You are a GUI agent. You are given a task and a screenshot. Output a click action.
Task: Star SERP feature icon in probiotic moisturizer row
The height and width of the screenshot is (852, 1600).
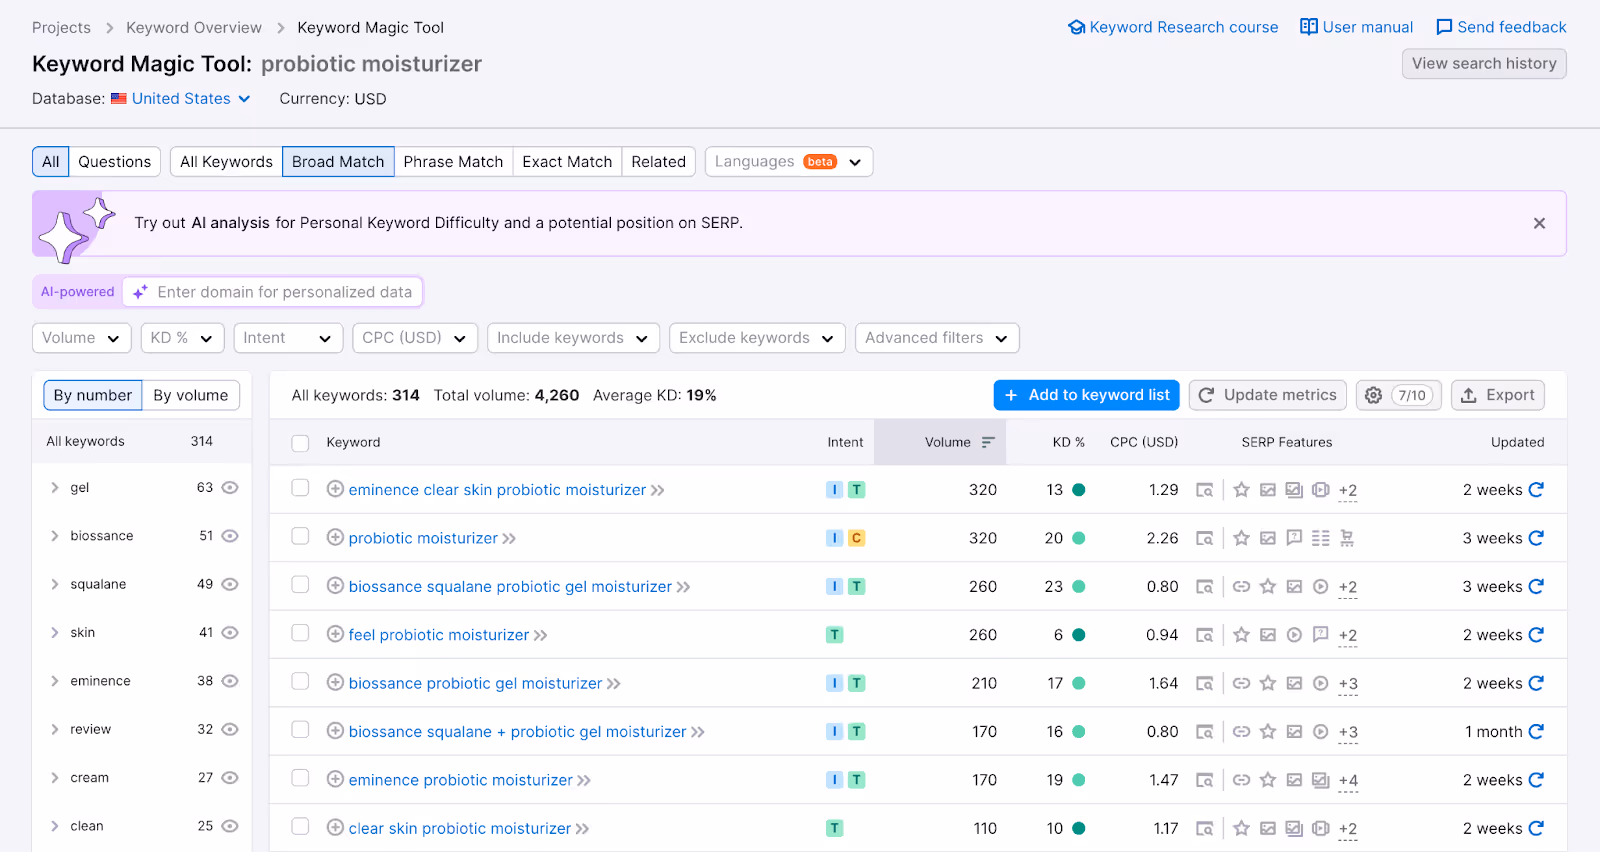1241,538
